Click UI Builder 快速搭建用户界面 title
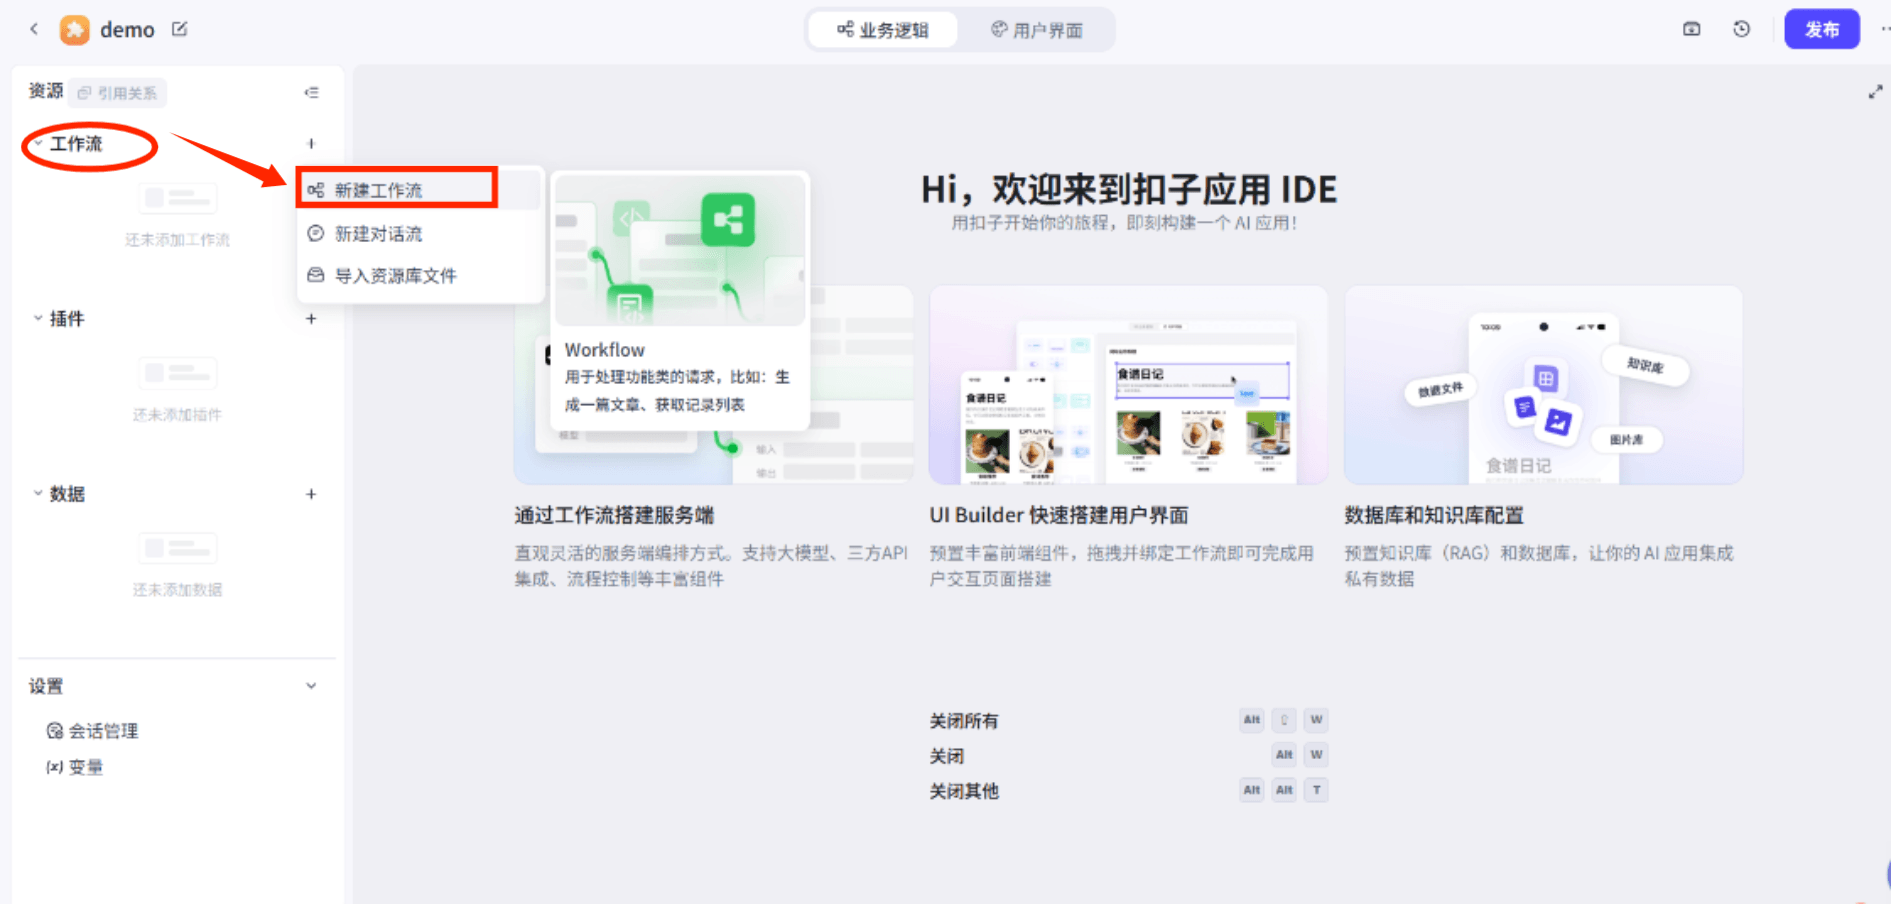1891x904 pixels. click(1059, 515)
